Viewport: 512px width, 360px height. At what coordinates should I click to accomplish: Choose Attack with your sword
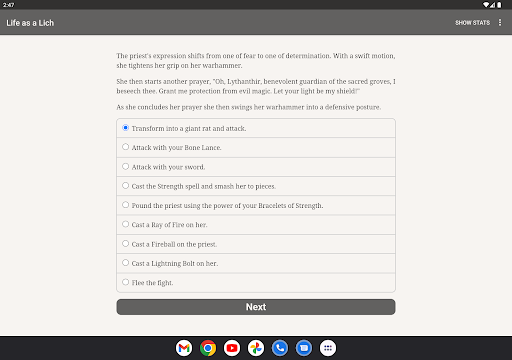tap(256, 167)
